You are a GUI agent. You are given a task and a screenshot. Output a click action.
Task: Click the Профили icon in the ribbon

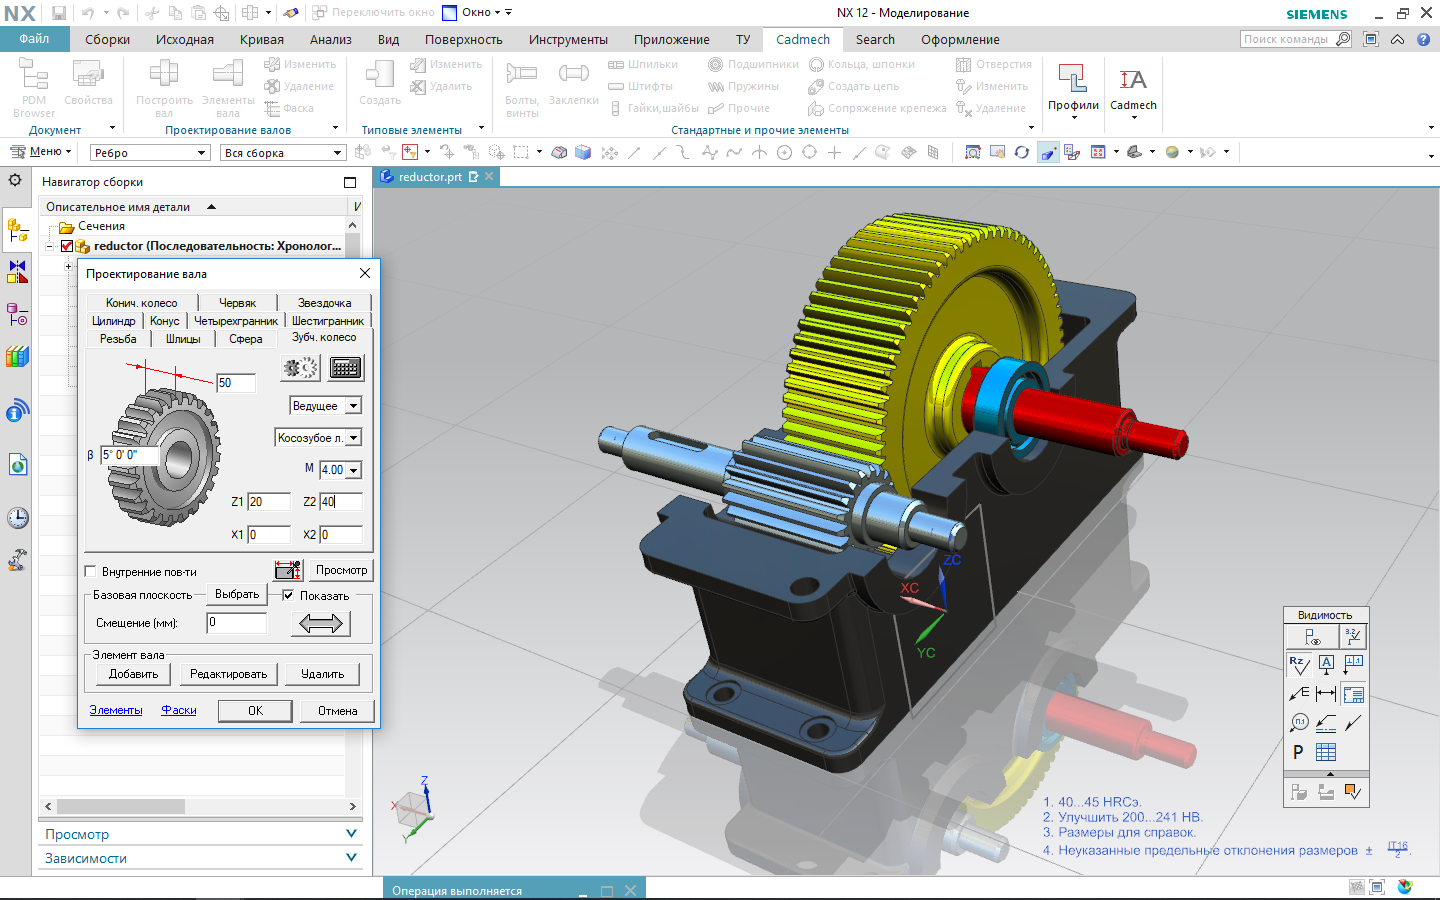1073,81
